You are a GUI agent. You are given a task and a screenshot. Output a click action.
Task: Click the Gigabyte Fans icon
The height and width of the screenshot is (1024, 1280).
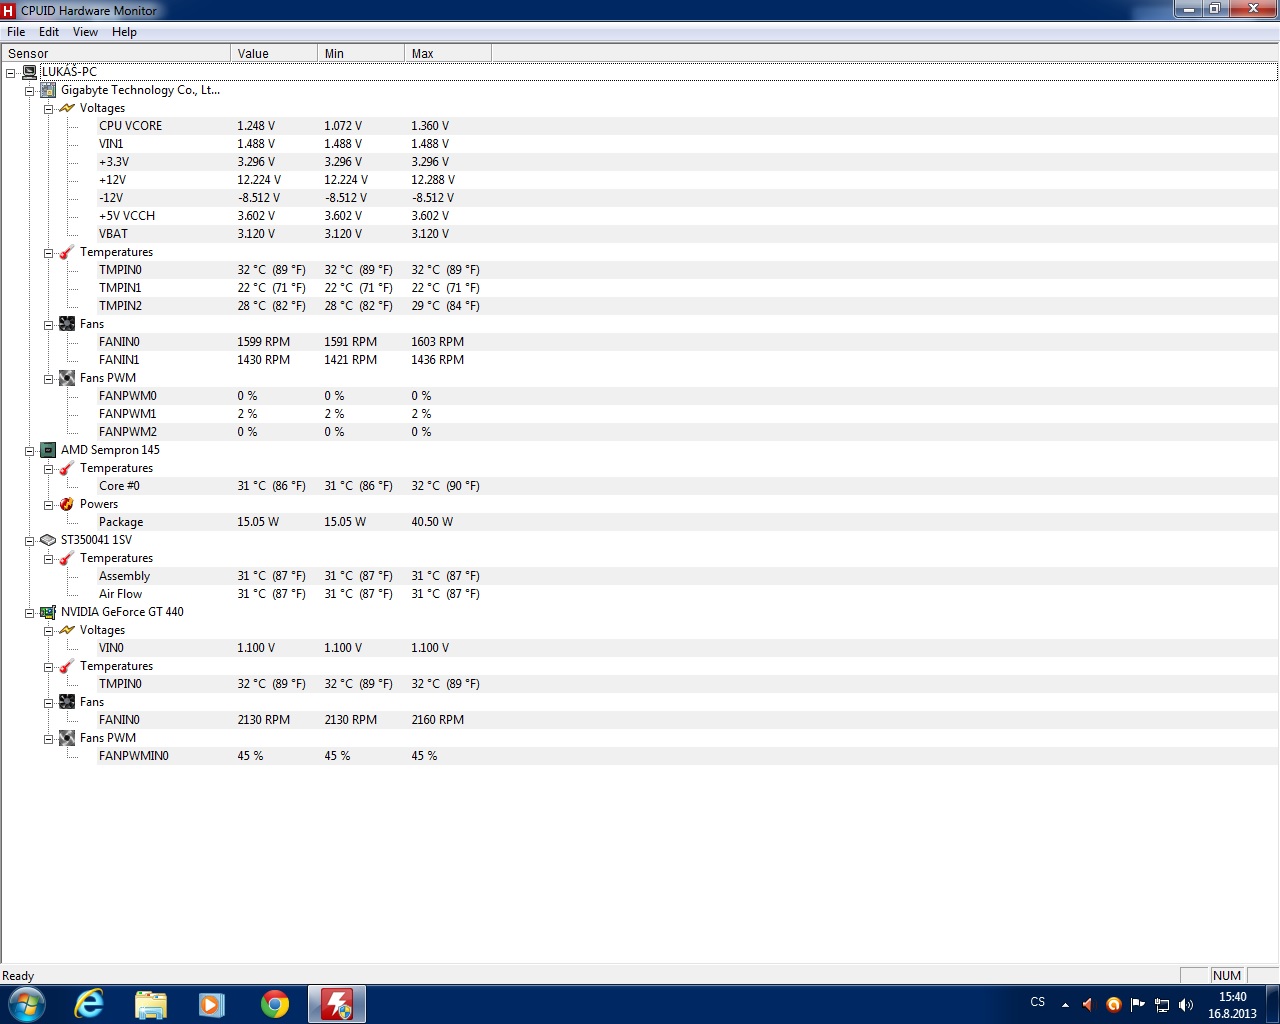point(67,324)
